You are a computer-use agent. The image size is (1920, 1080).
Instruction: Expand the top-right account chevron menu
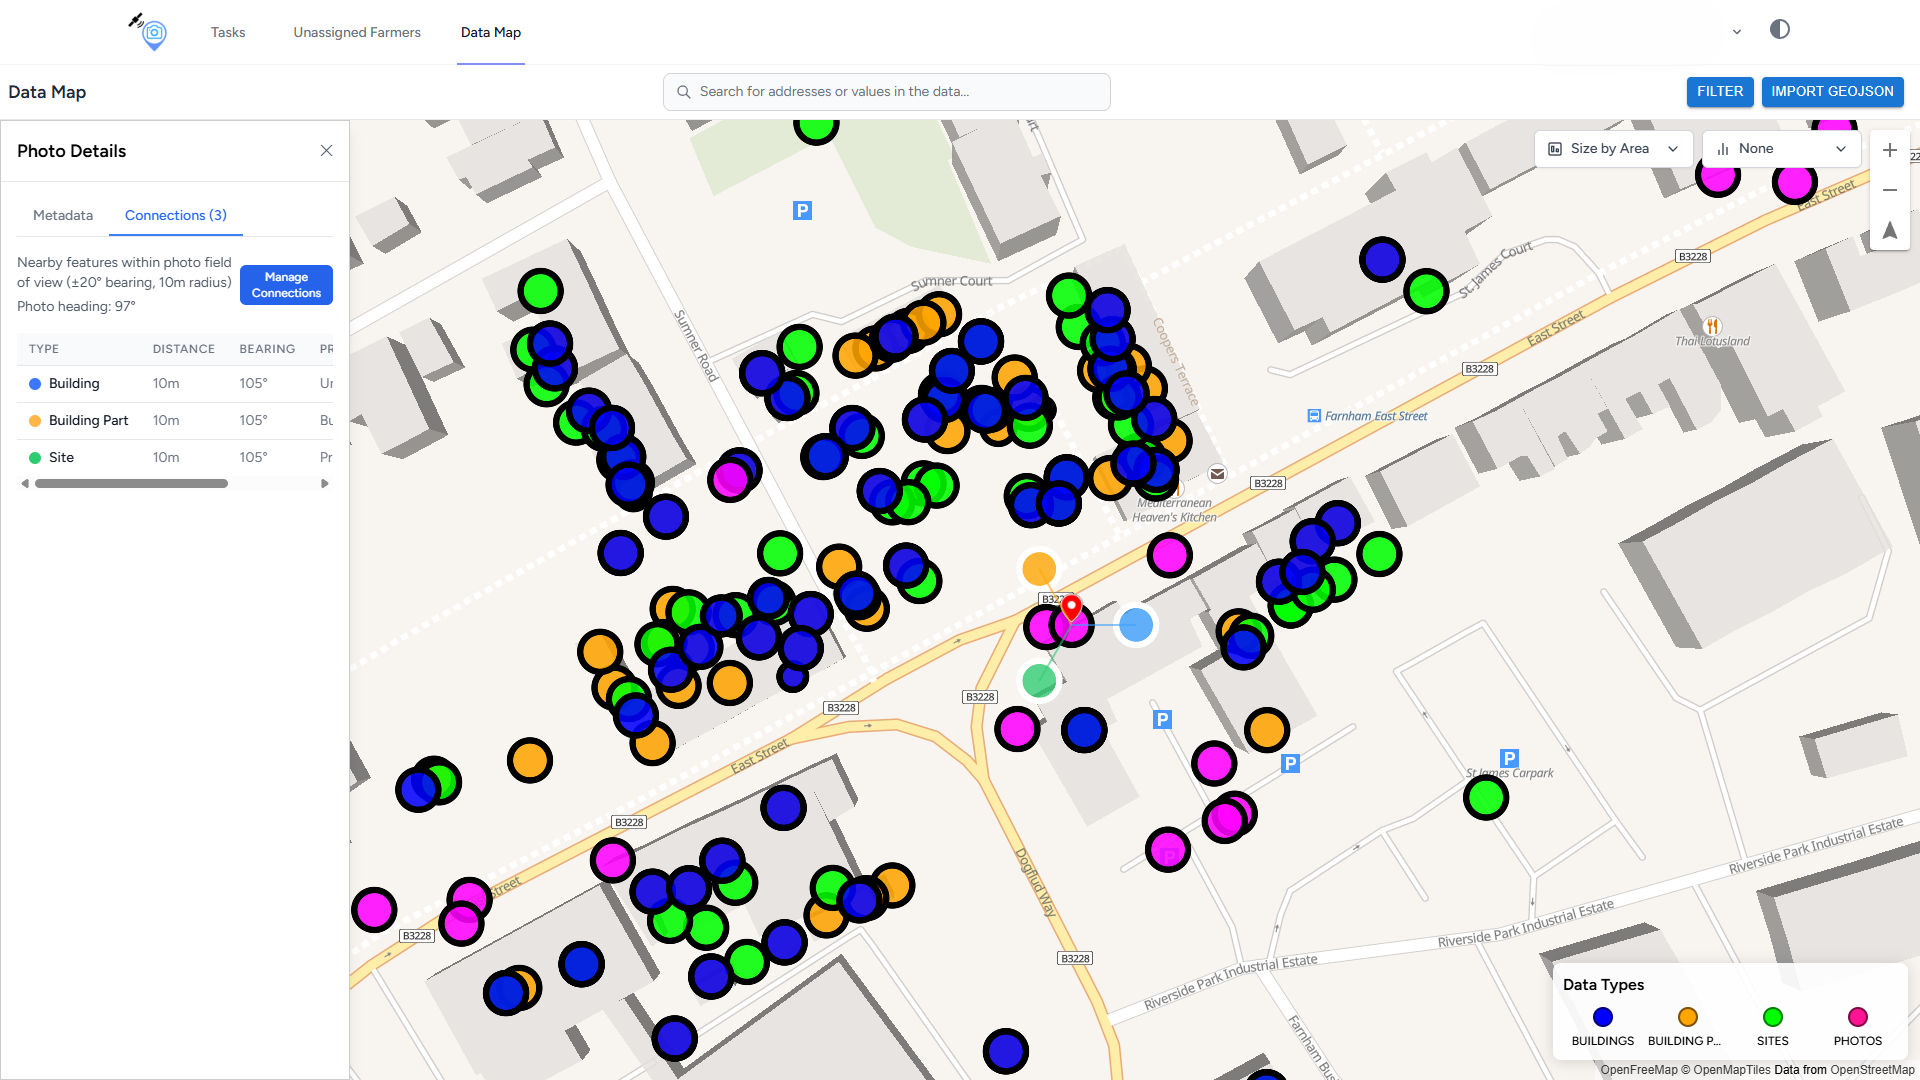click(x=1737, y=32)
